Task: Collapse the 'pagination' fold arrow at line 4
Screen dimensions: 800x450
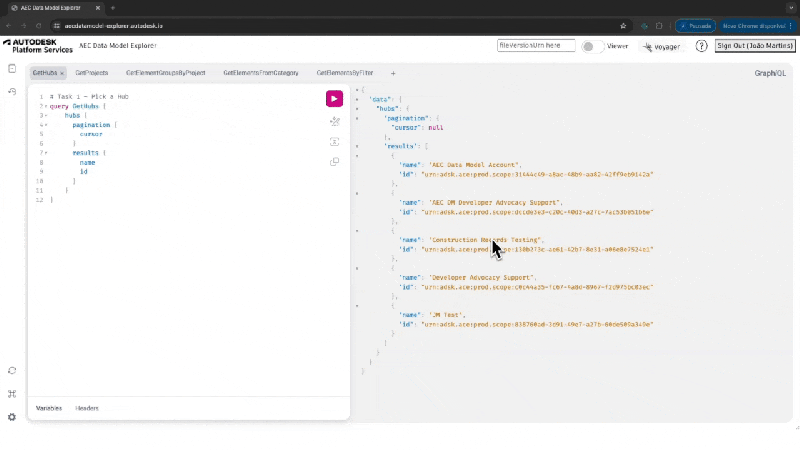Action: click(x=46, y=125)
